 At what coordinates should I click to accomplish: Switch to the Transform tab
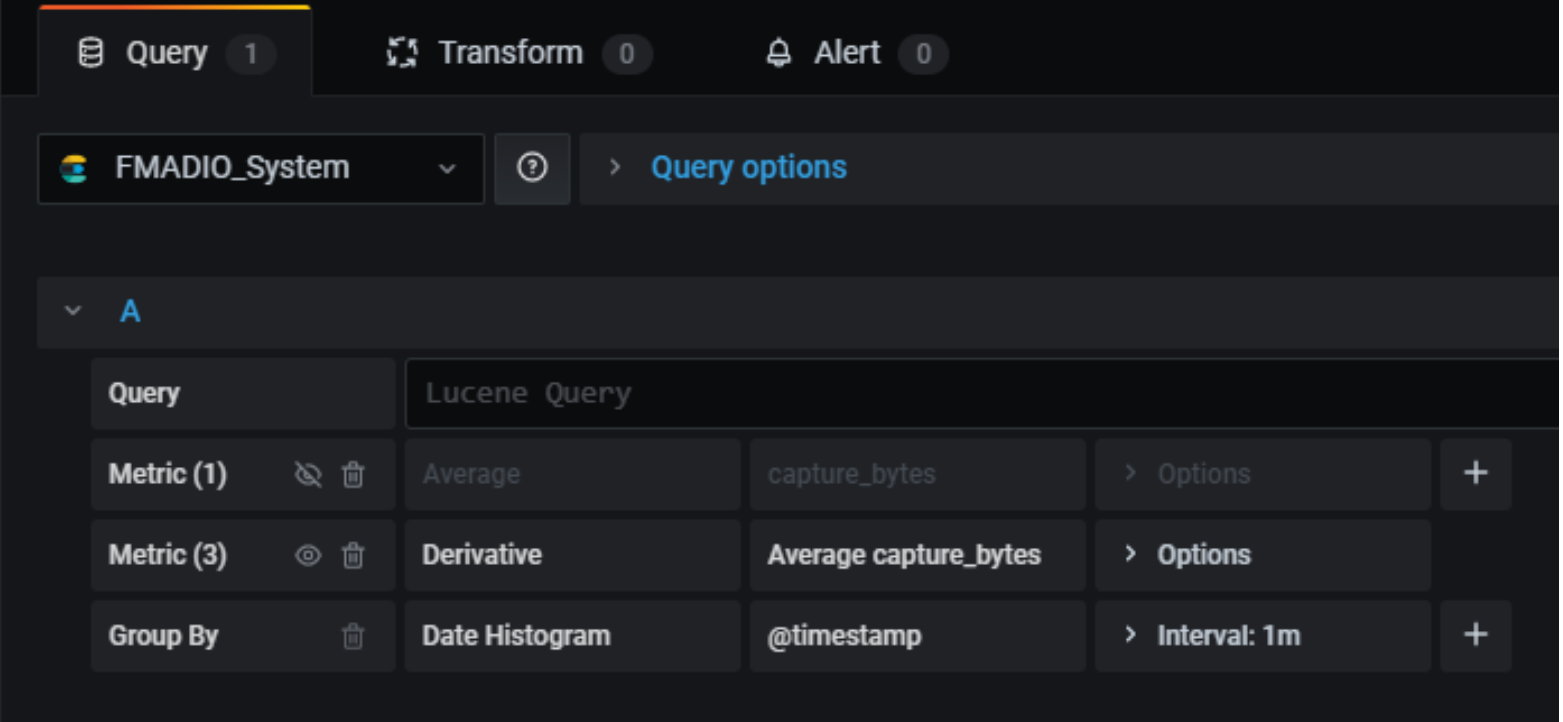(510, 53)
